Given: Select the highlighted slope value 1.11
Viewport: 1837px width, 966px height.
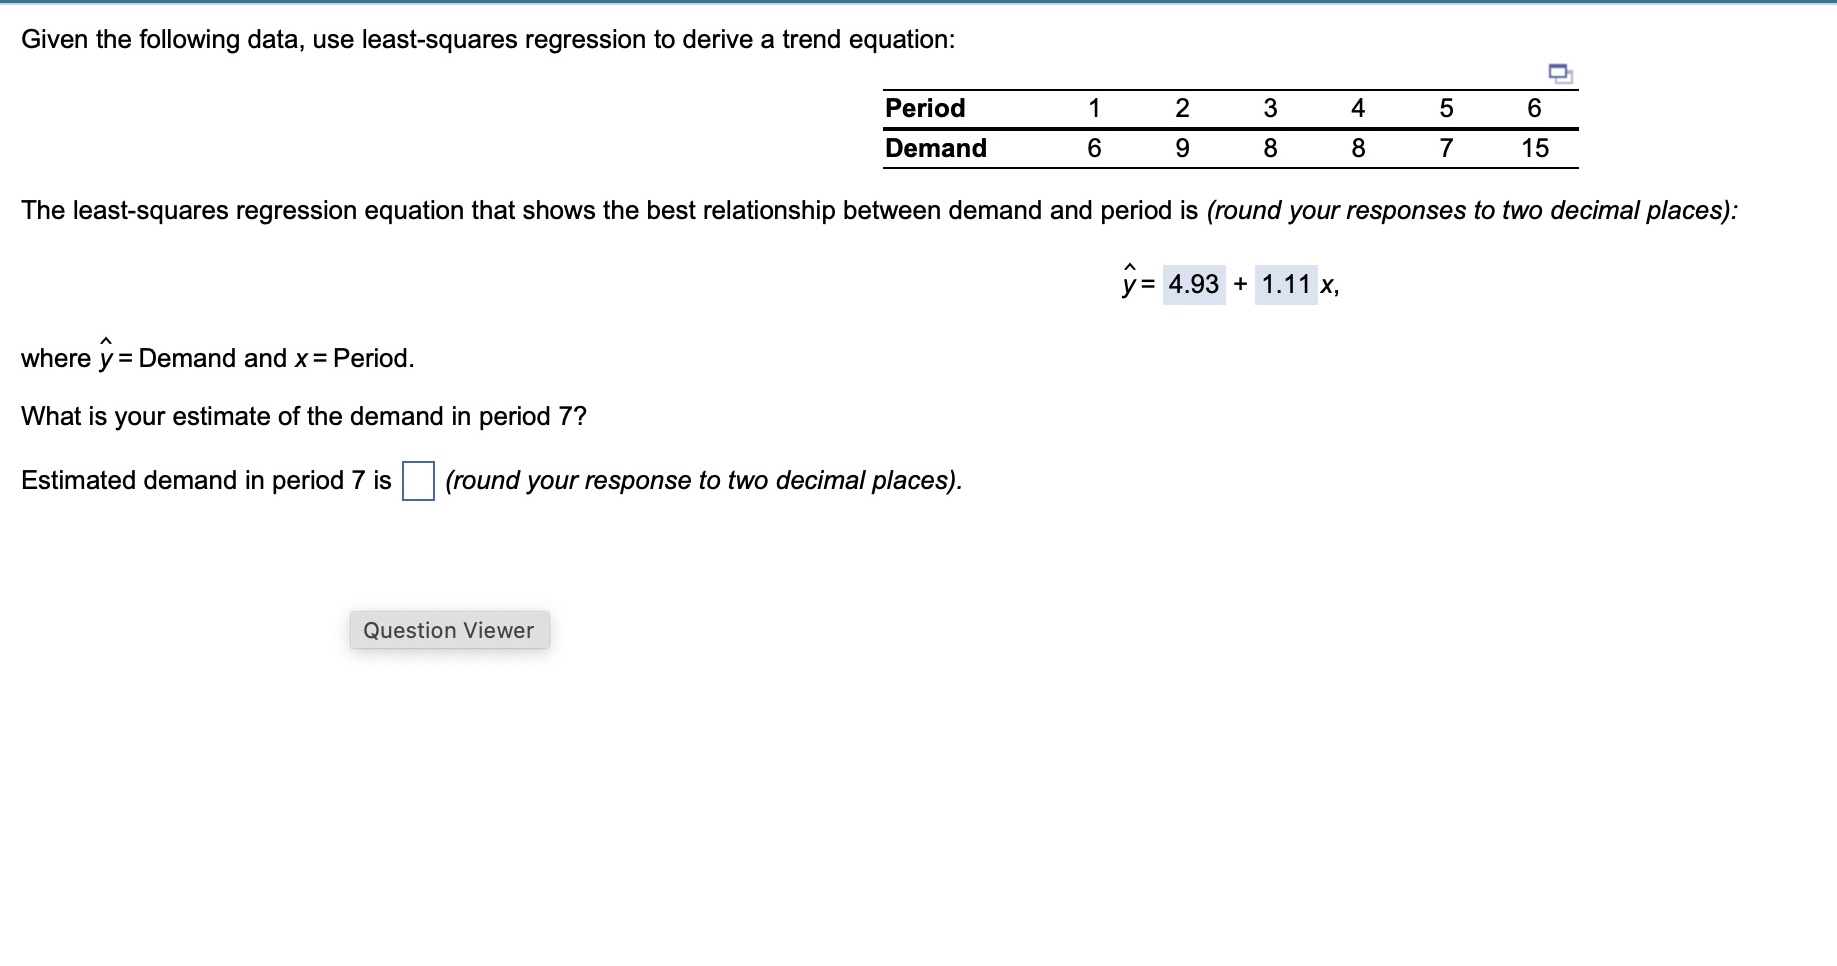Looking at the screenshot, I should pyautogui.click(x=1285, y=284).
